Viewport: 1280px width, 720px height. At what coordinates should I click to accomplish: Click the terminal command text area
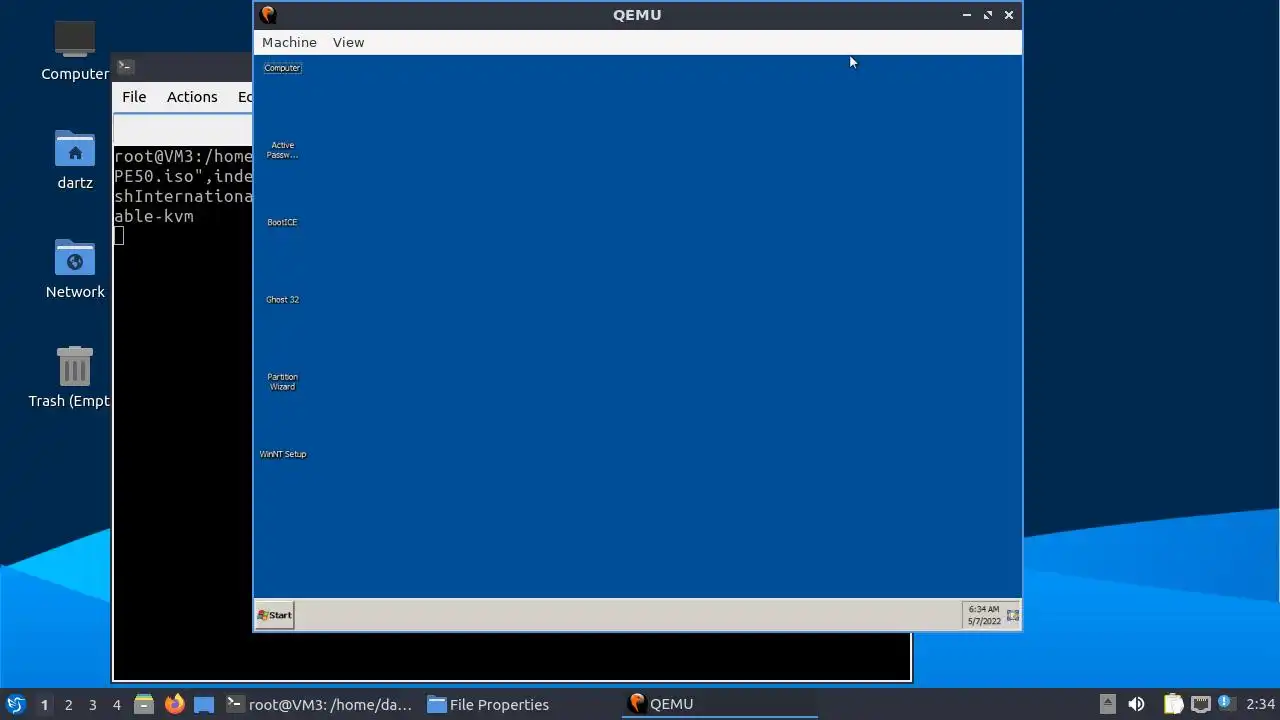[182, 412]
